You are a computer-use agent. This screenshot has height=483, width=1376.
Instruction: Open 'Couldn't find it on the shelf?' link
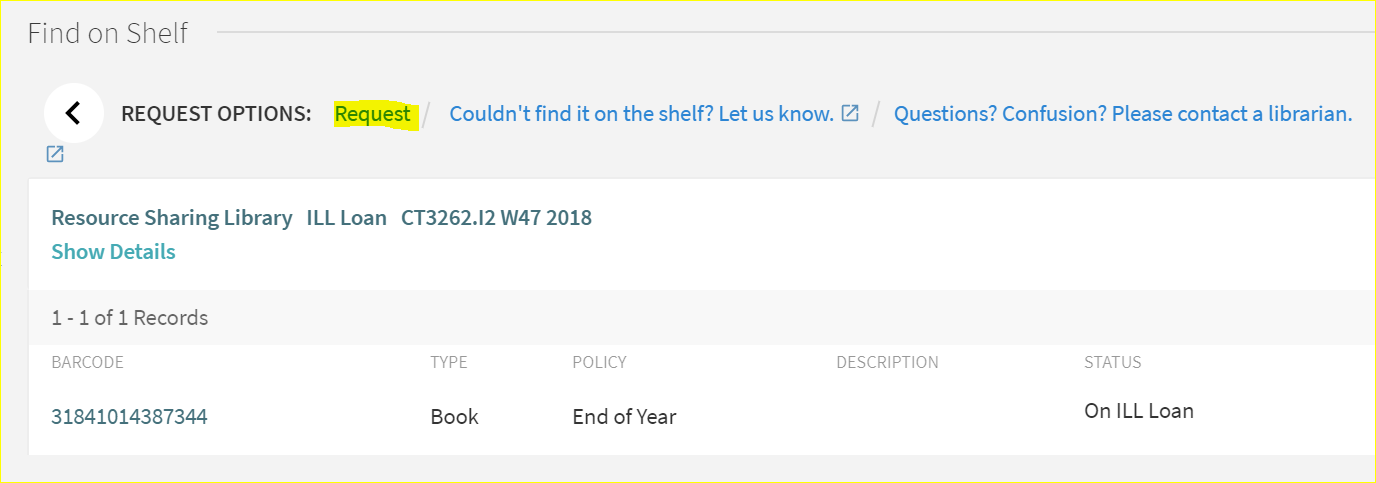pyautogui.click(x=641, y=114)
